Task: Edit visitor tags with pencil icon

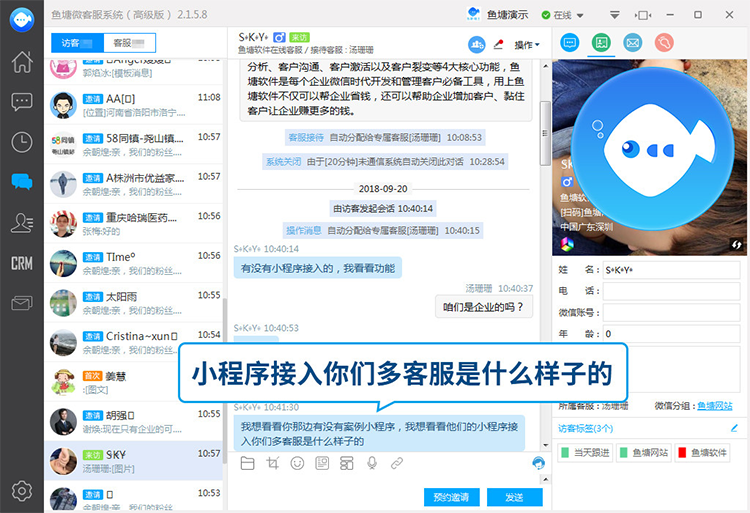Action: click(734, 428)
